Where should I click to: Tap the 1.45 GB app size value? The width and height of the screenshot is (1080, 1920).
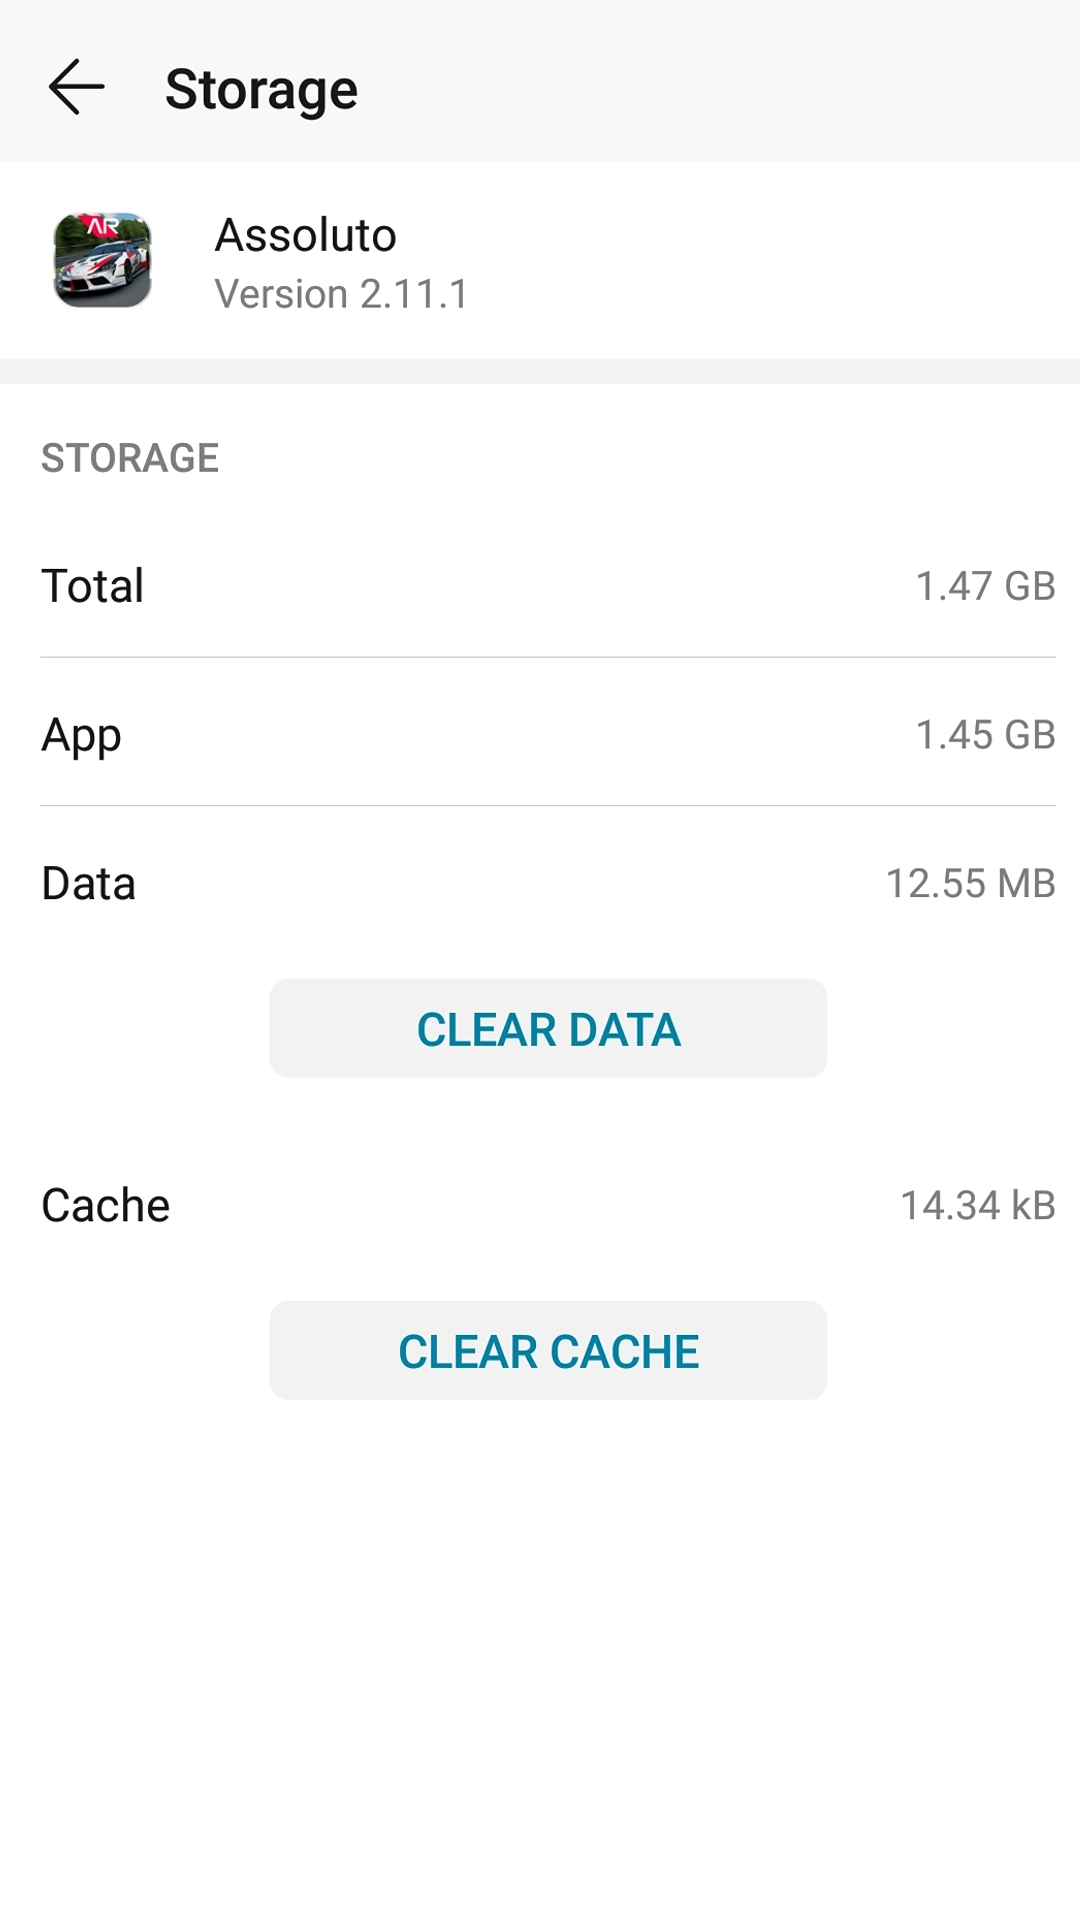pos(985,735)
